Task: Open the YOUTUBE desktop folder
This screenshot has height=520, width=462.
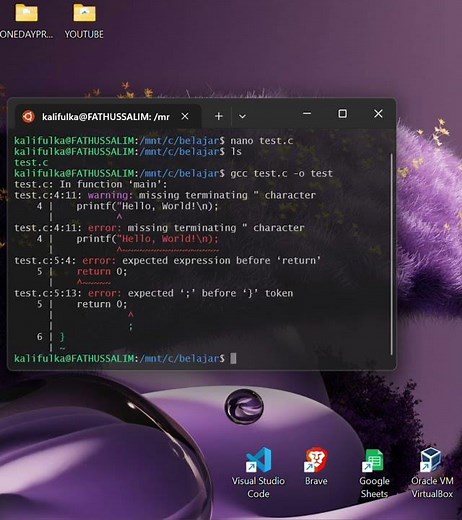Action: pos(84,21)
